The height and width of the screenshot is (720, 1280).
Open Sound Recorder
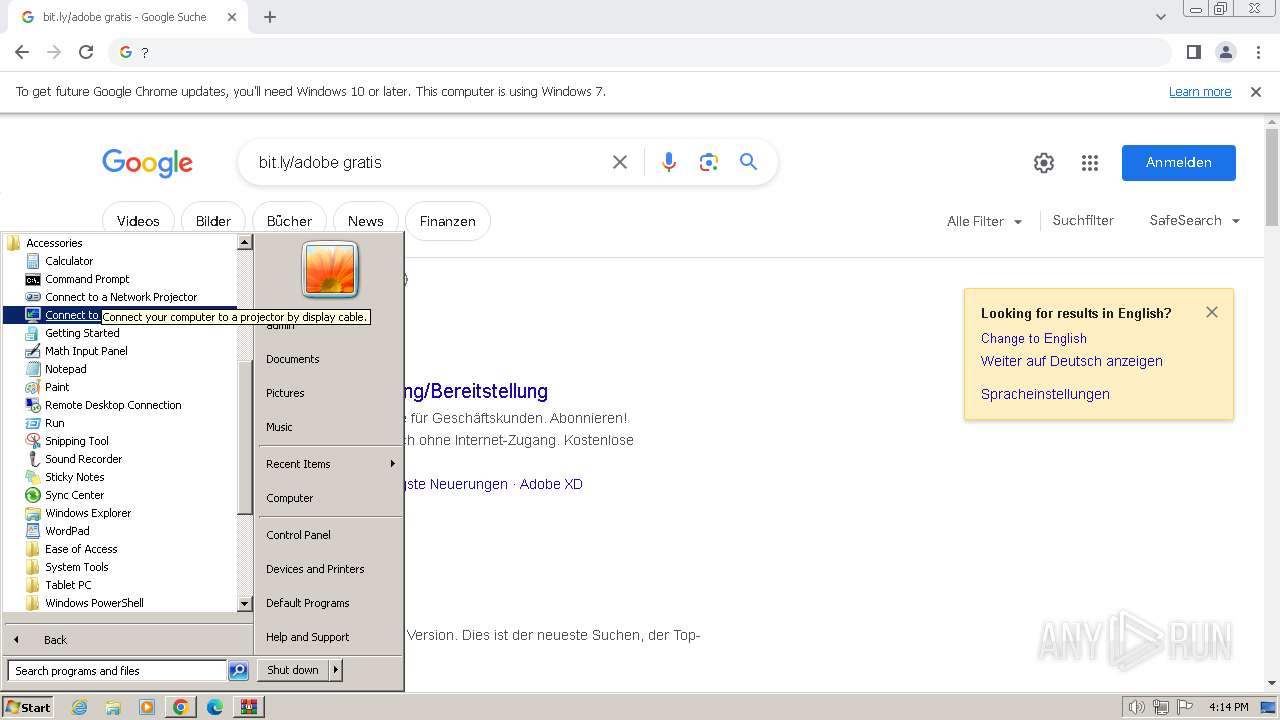click(83, 459)
